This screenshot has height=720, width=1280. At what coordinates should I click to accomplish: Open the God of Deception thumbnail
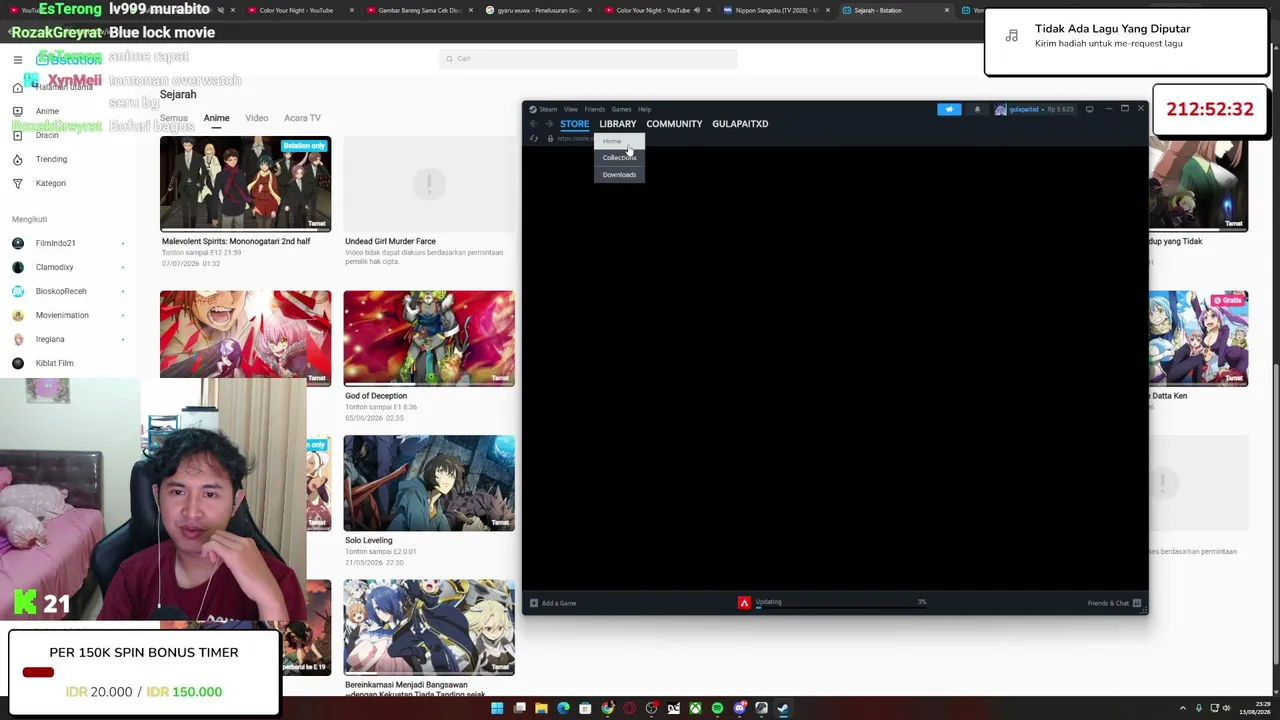coord(429,338)
